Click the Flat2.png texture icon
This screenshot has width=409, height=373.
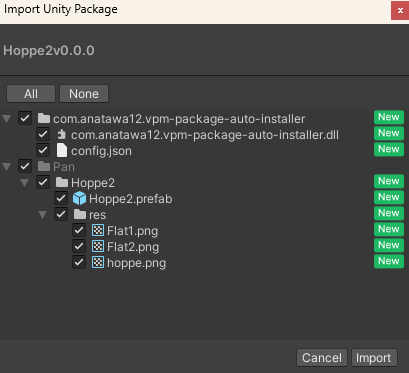click(98, 246)
